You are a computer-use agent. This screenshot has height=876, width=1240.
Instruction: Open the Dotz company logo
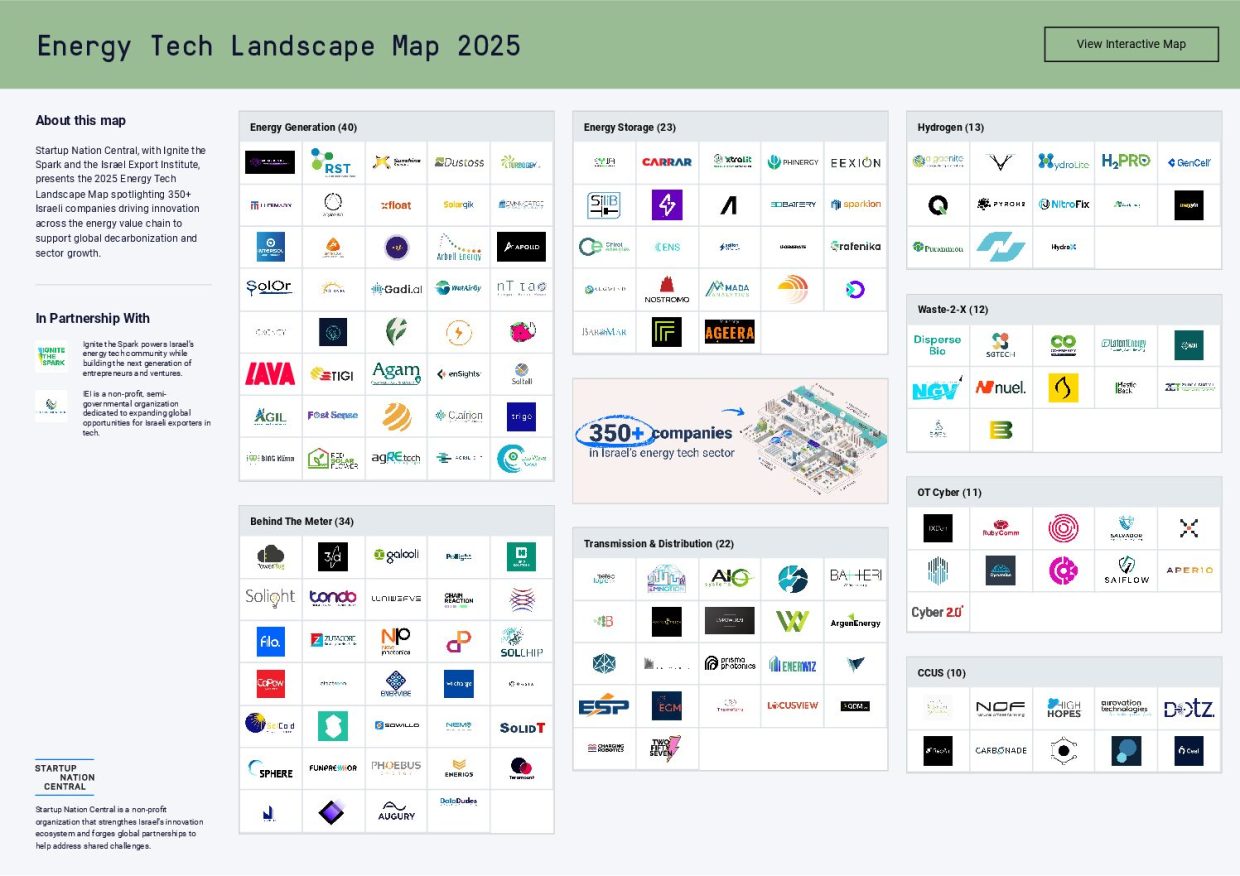coord(1189,708)
